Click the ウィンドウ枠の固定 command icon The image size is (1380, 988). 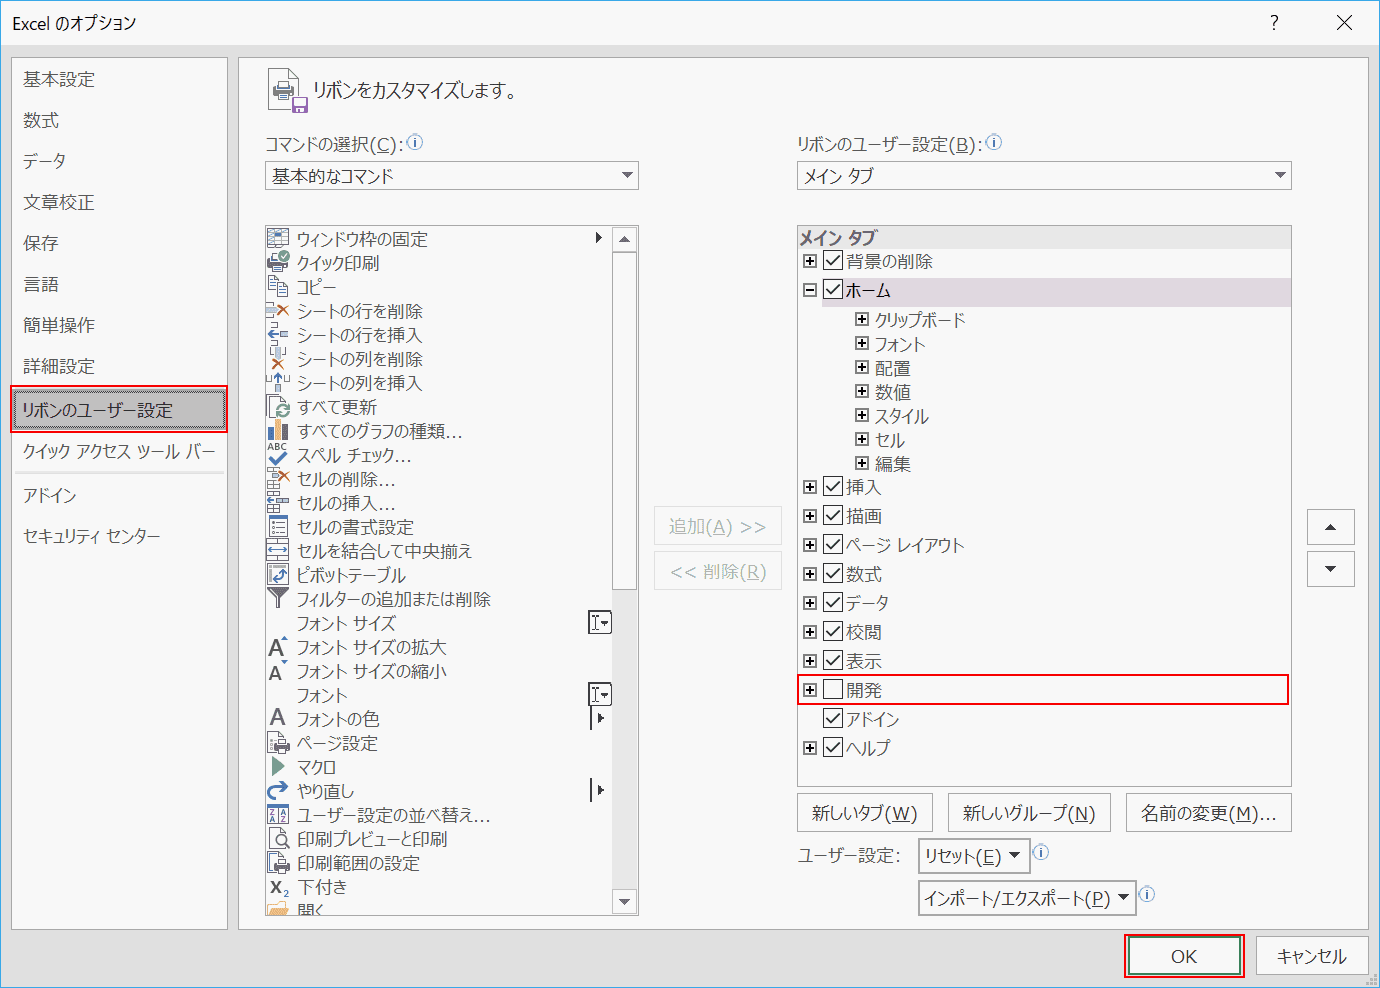[x=278, y=238]
